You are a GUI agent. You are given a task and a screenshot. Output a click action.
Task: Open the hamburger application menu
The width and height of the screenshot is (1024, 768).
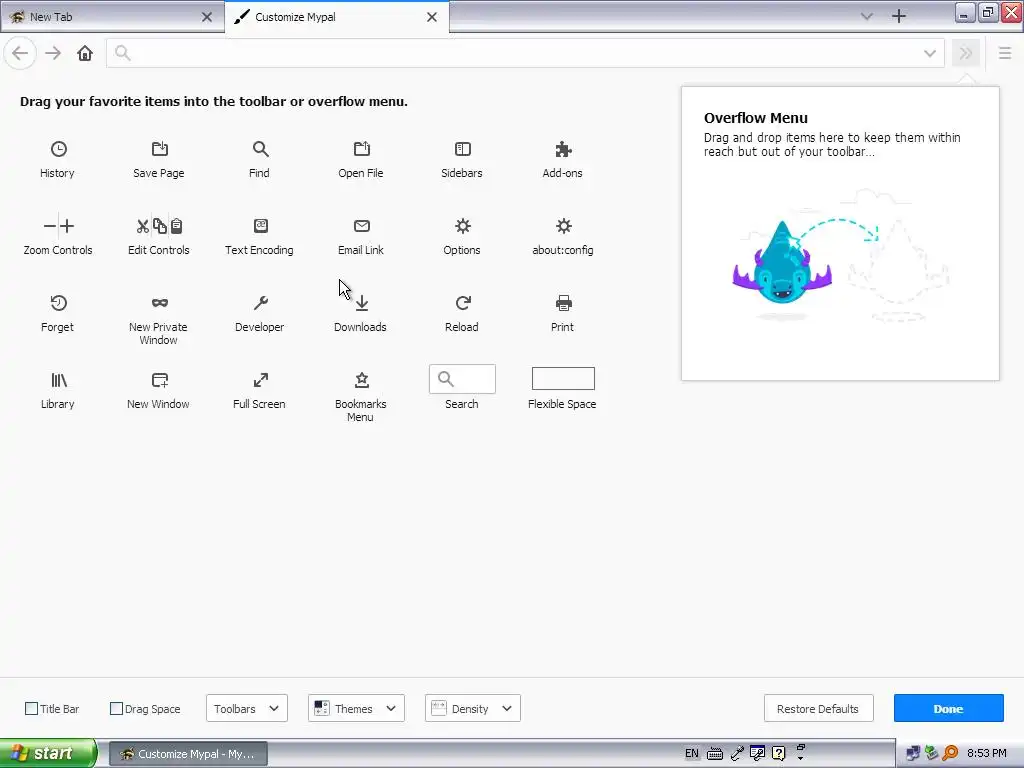[1005, 53]
